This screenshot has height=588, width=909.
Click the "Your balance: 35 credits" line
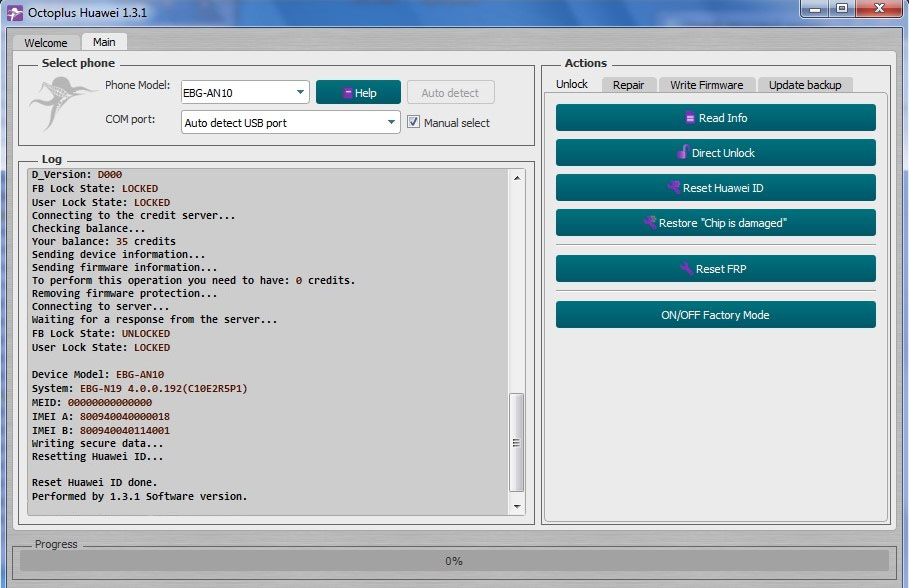click(x=104, y=241)
